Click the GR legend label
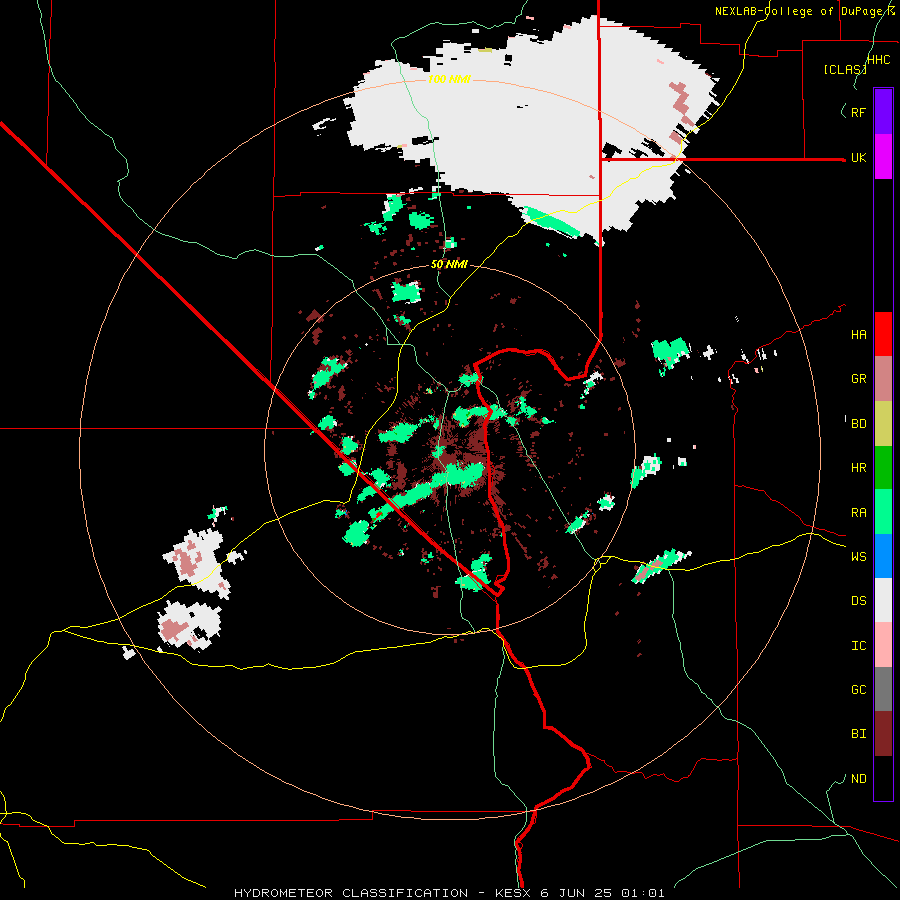The width and height of the screenshot is (900, 900). [x=858, y=379]
